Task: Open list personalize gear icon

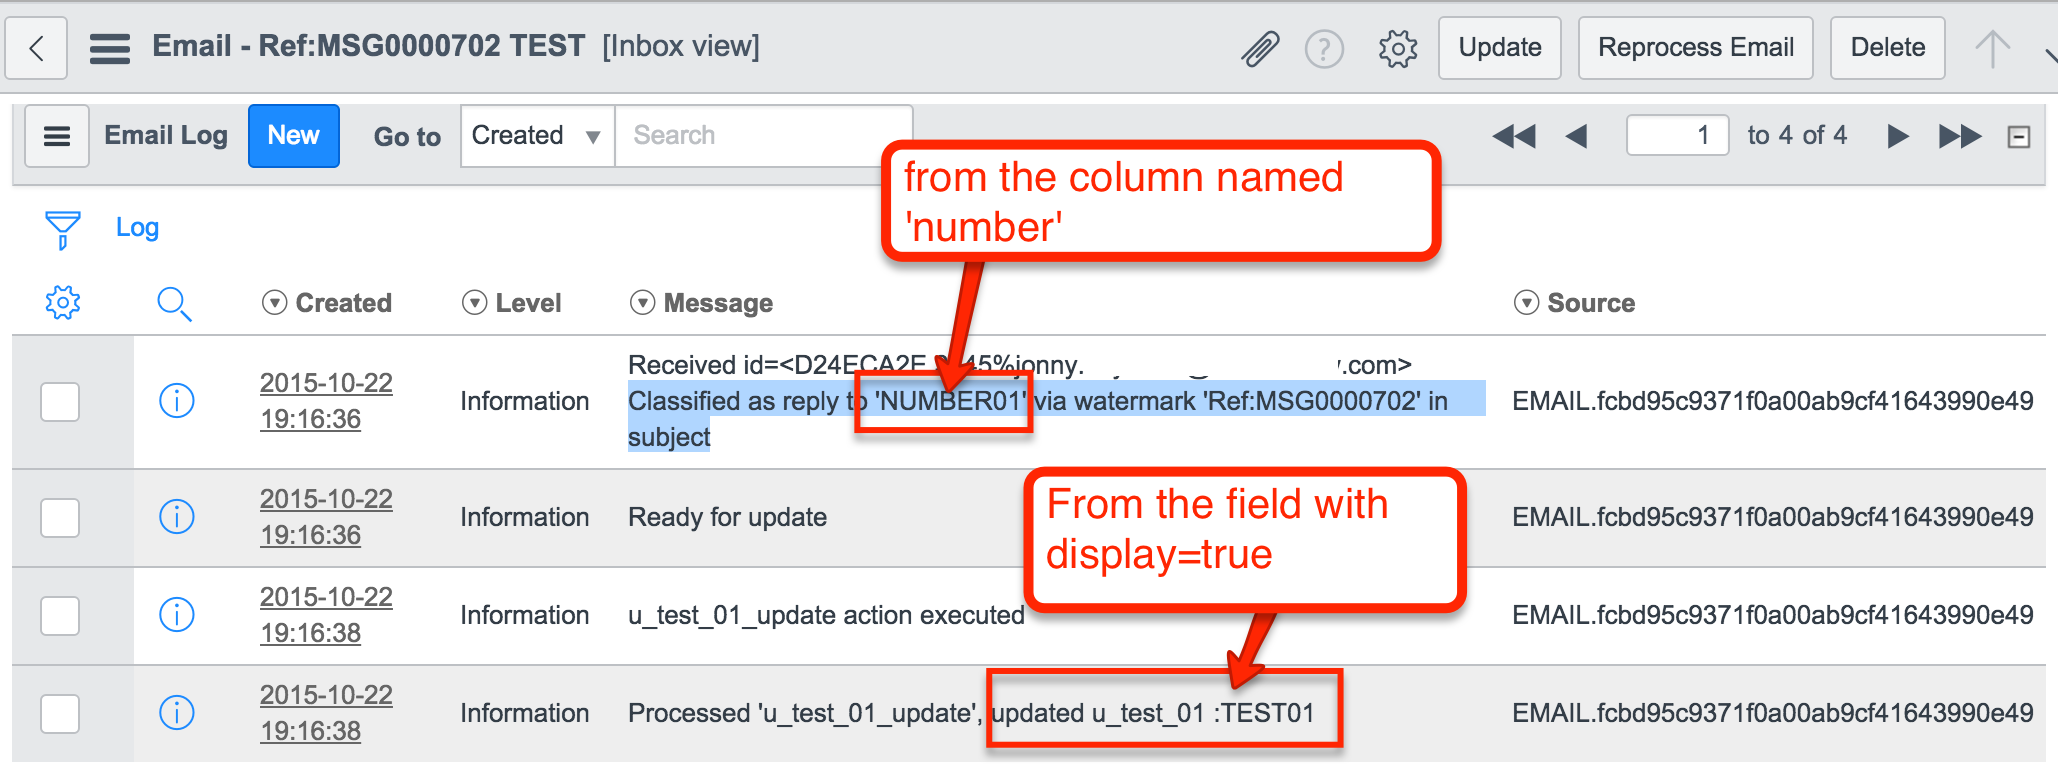Action: click(x=62, y=302)
